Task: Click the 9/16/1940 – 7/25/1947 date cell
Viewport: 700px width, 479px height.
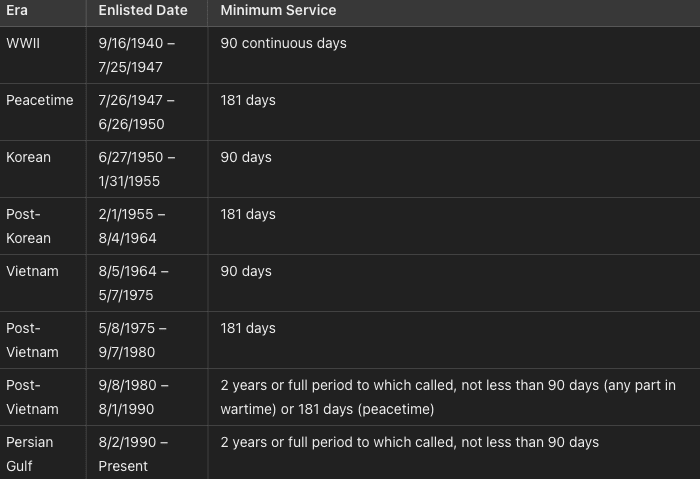Action: coord(138,56)
